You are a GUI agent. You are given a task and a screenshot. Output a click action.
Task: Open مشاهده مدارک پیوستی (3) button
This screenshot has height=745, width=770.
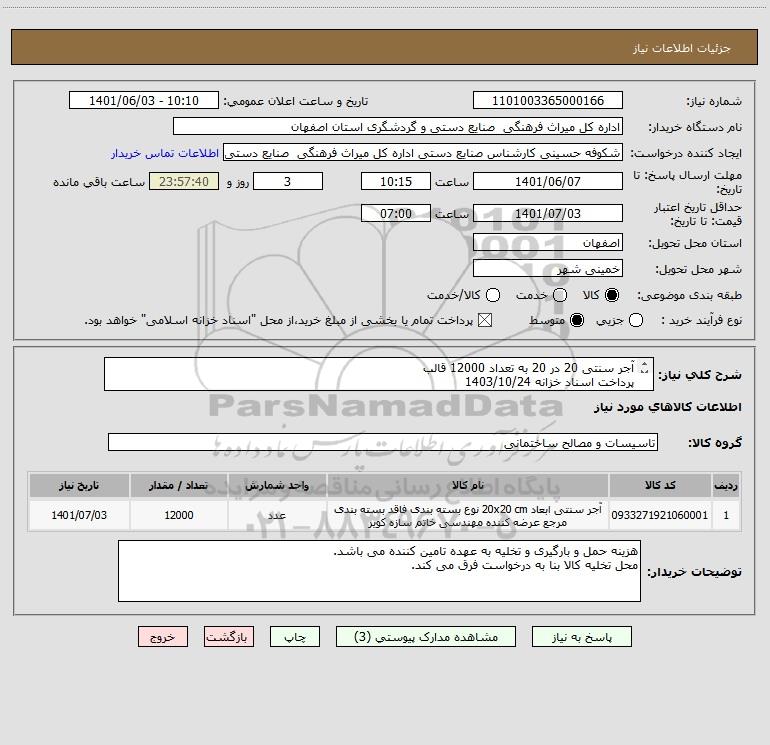[426, 637]
